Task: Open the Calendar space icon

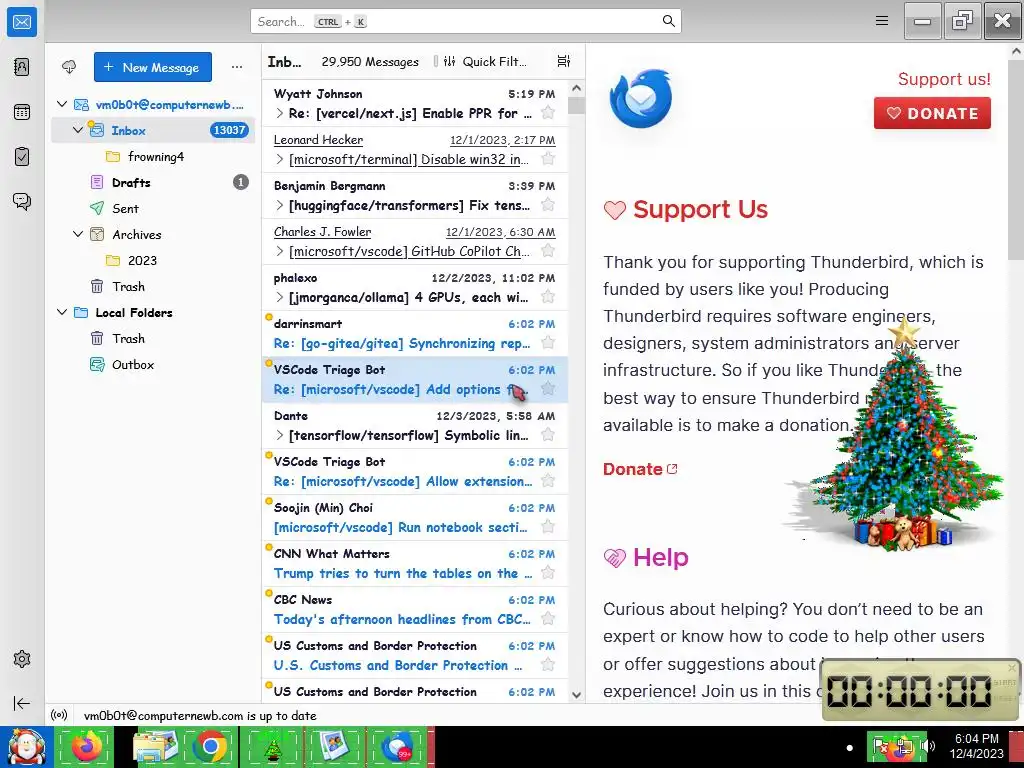Action: [x=22, y=112]
